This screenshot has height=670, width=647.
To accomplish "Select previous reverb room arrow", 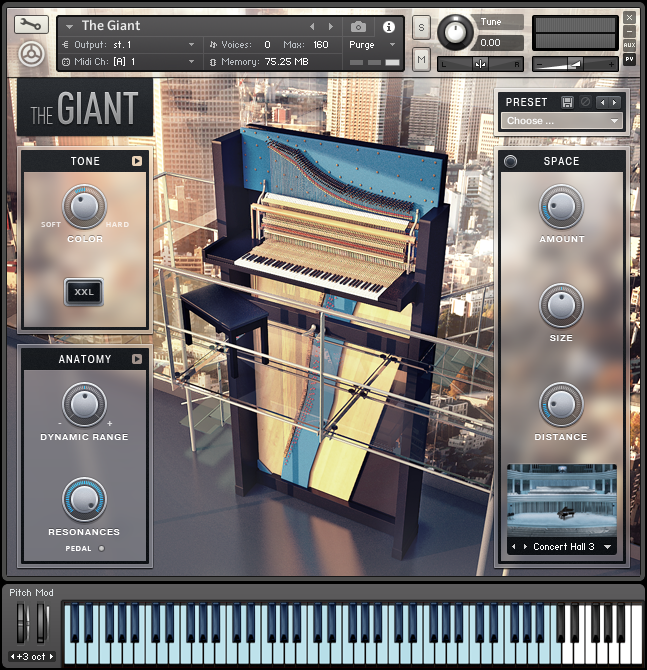I will pyautogui.click(x=514, y=547).
